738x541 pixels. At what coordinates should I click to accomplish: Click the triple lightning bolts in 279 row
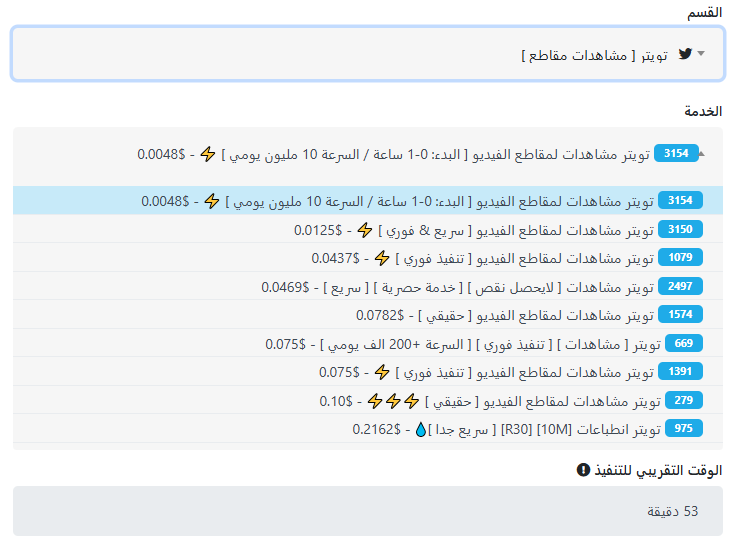pos(393,401)
